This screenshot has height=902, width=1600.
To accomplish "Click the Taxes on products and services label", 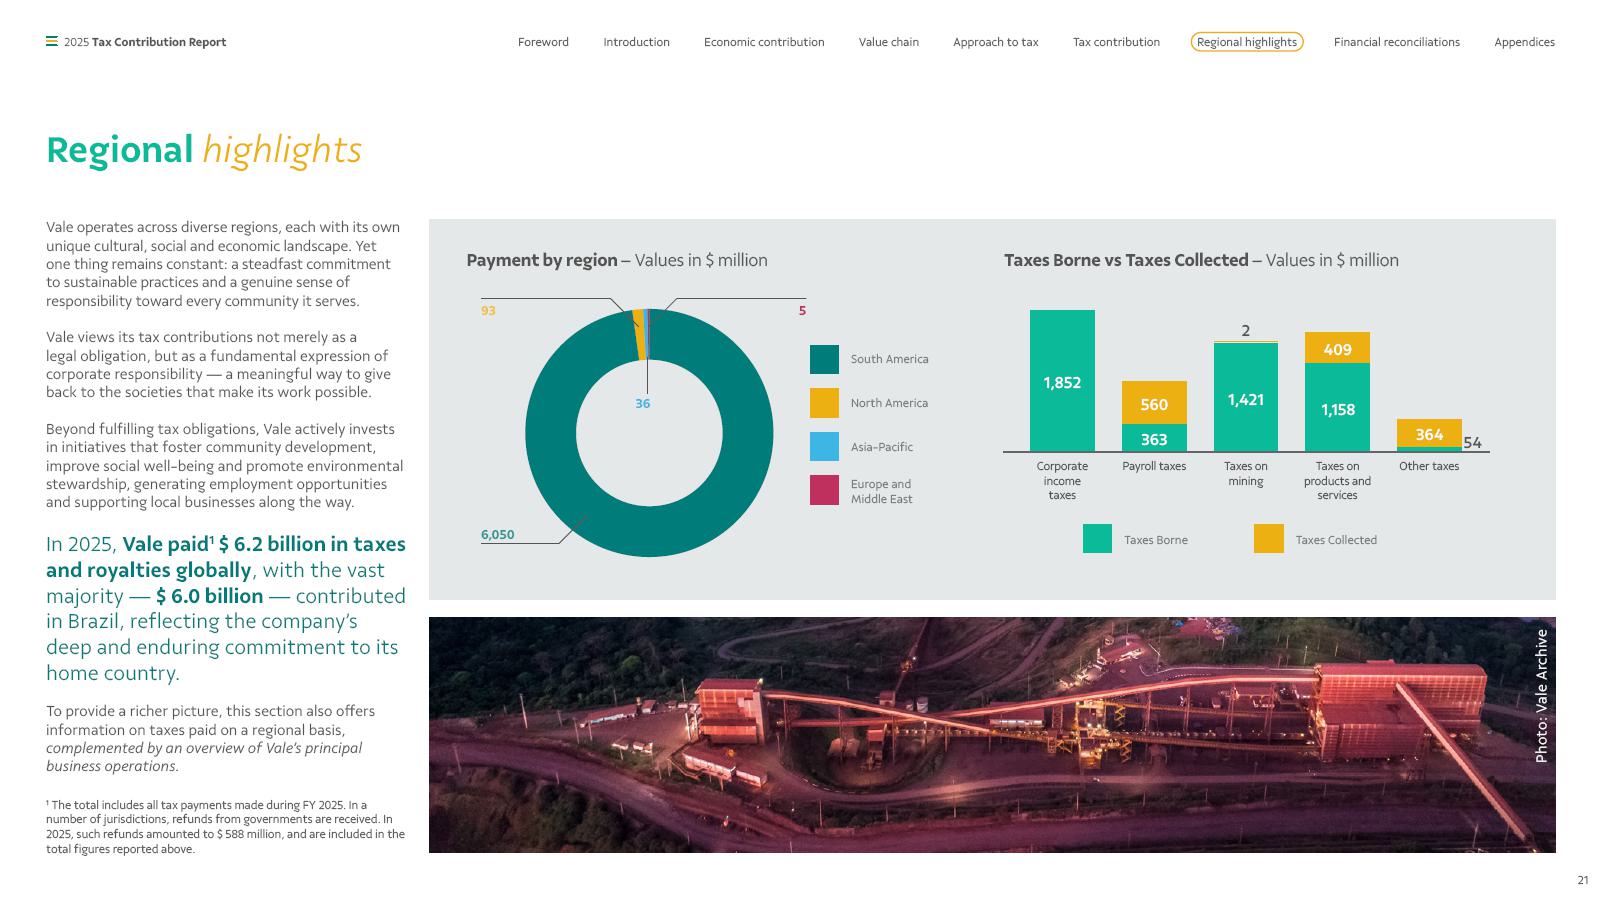I will tap(1337, 481).
